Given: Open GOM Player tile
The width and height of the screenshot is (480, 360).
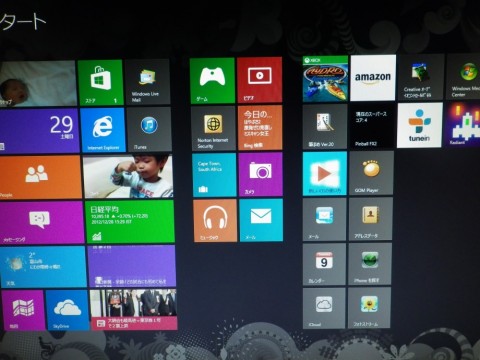Looking at the screenshot, I should click(371, 173).
